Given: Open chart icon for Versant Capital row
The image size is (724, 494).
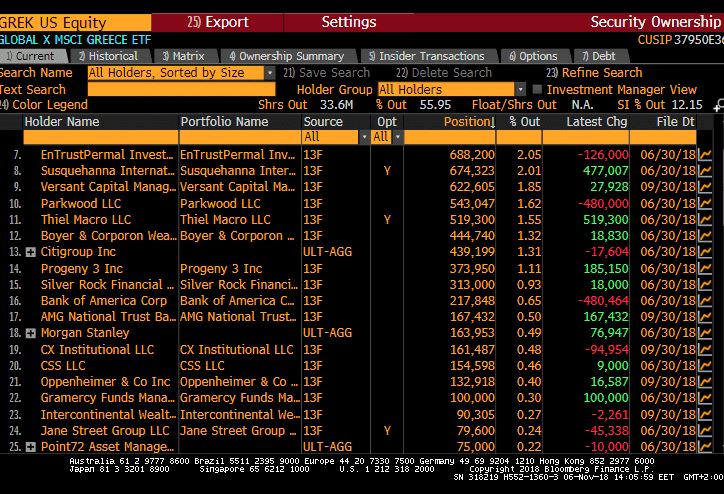Looking at the screenshot, I should coord(705,187).
